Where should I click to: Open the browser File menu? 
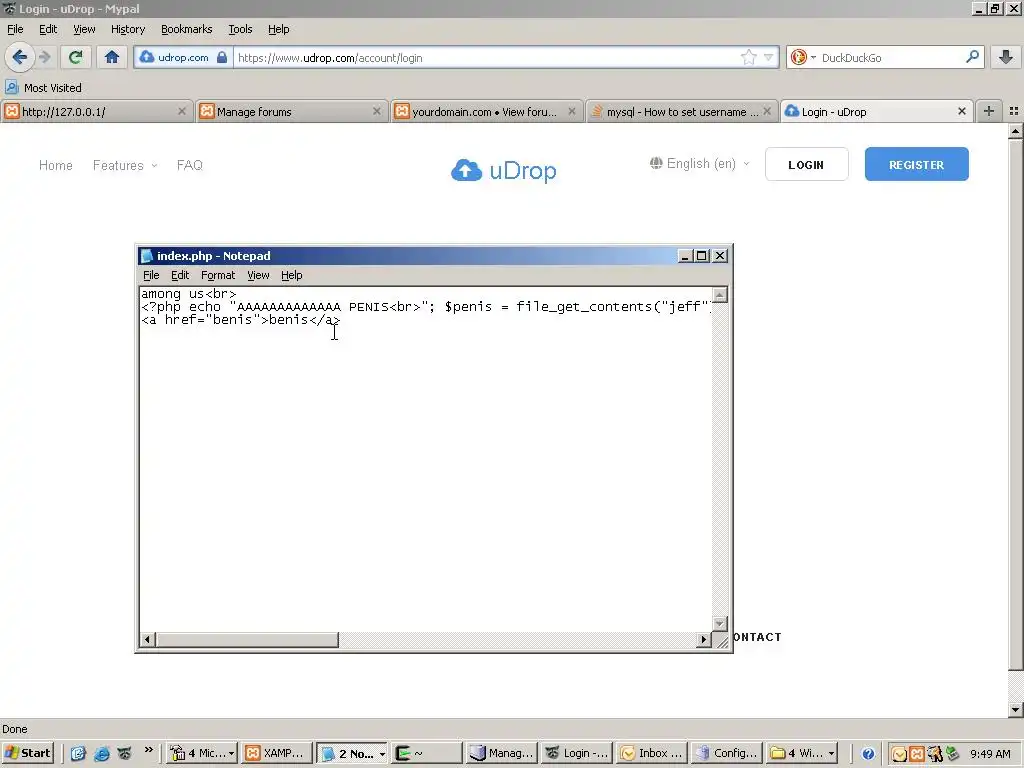[15, 29]
